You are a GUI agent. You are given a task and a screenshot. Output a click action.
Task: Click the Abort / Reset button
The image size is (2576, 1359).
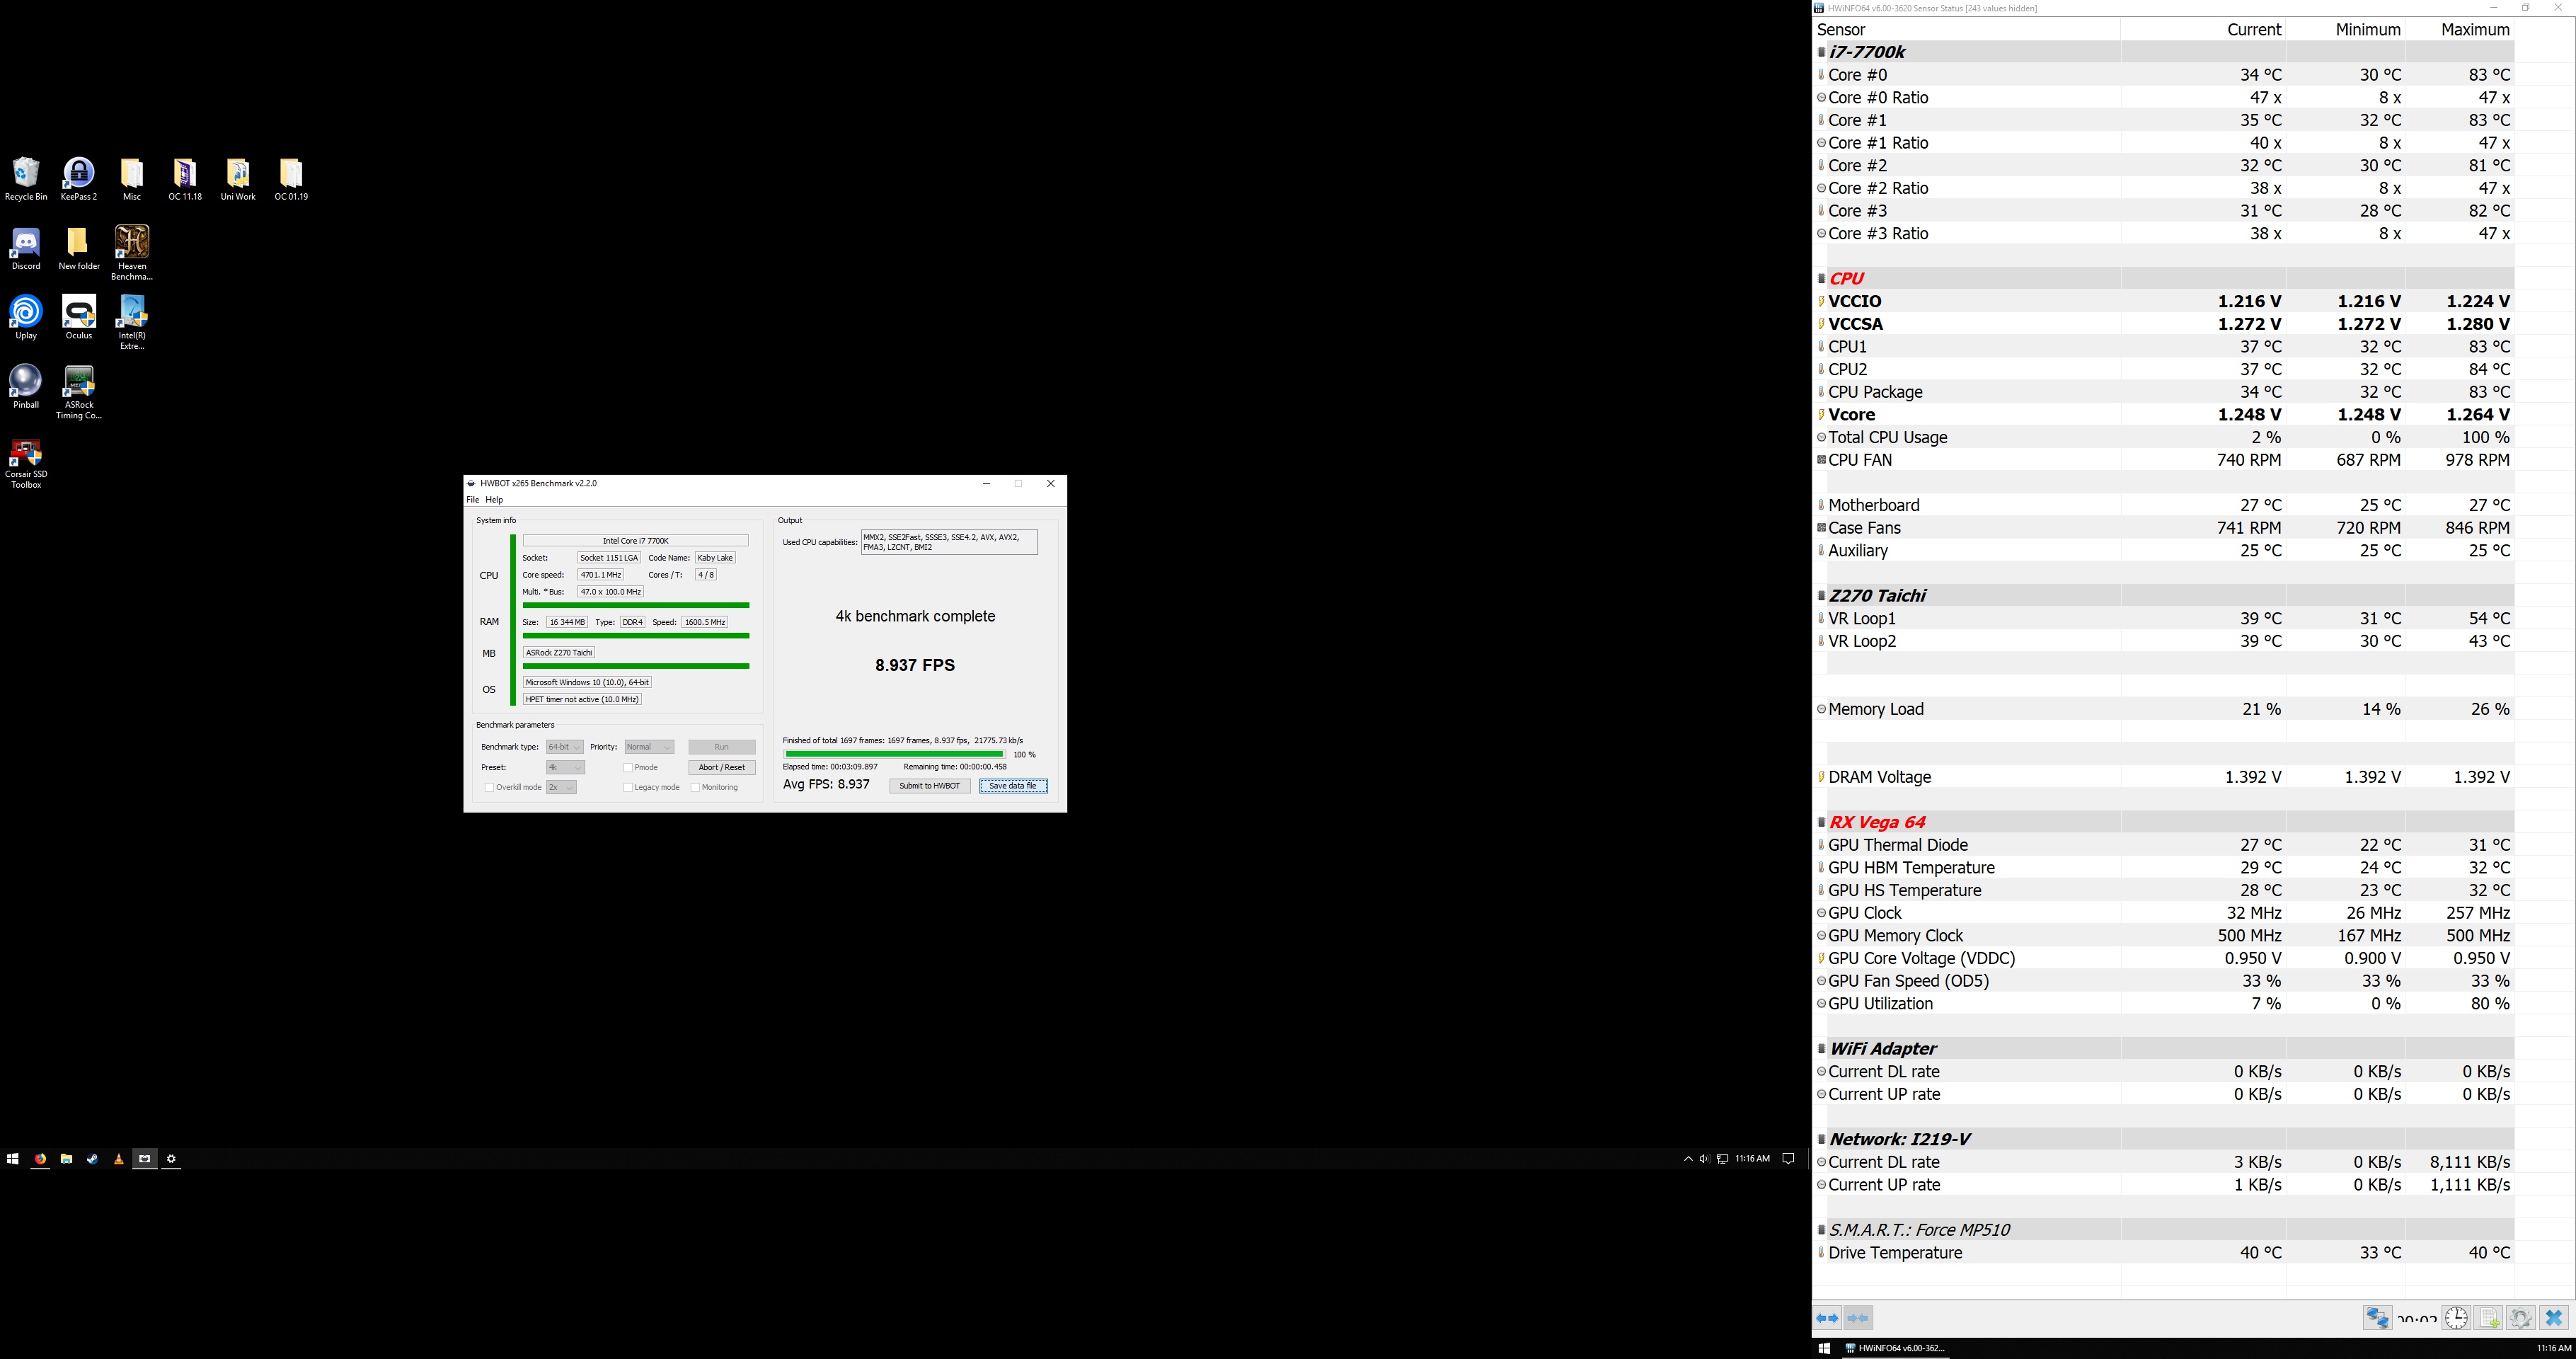point(721,768)
